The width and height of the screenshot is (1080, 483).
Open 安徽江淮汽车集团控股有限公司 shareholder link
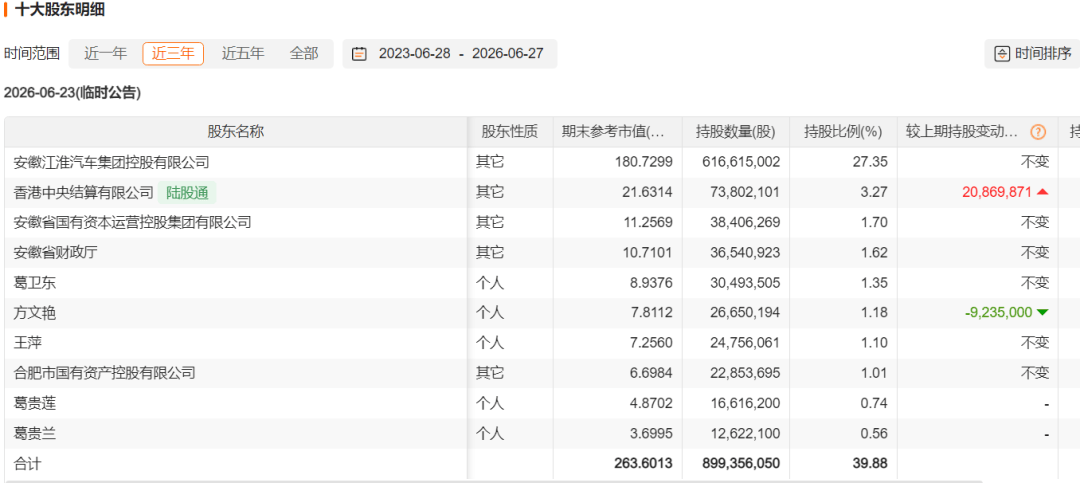click(x=112, y=163)
